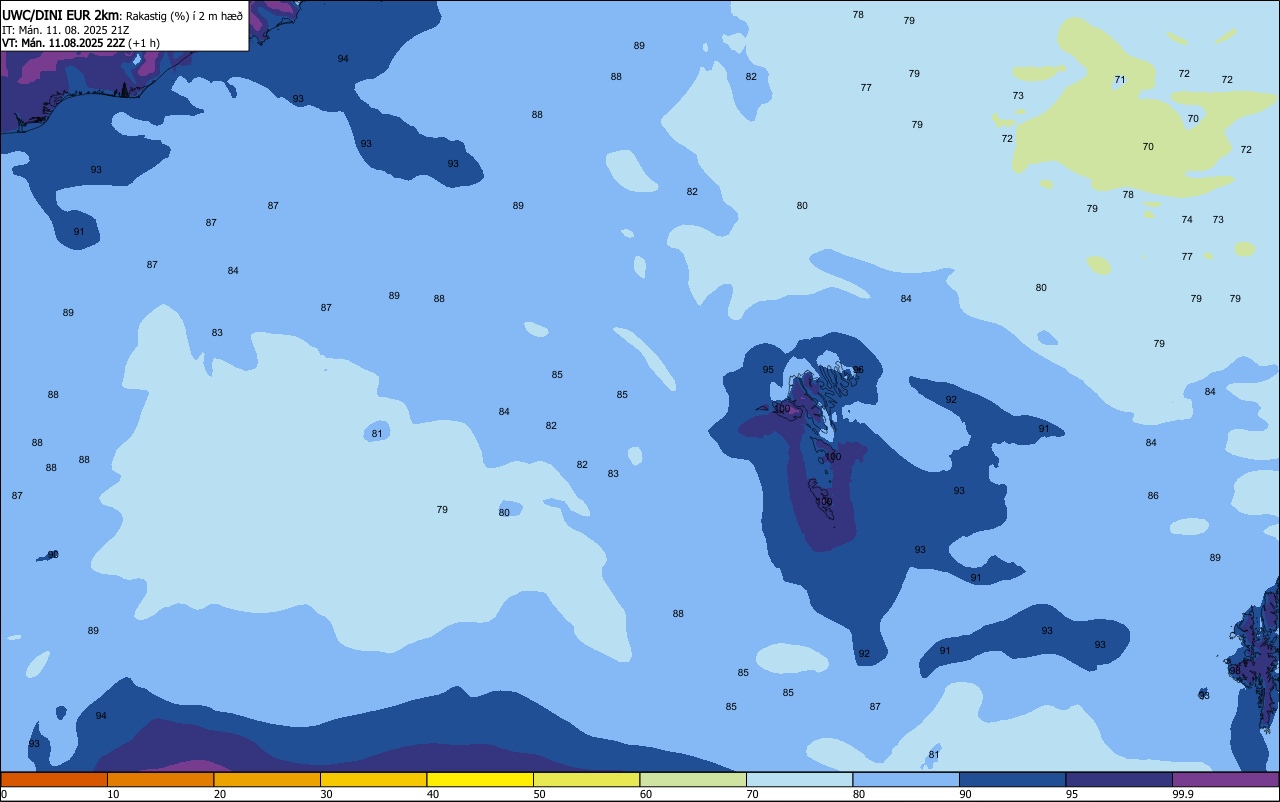1280x802 pixels.
Task: Click the label "Rakastig (%) í 2 m hæð"
Action: [x=184, y=16]
